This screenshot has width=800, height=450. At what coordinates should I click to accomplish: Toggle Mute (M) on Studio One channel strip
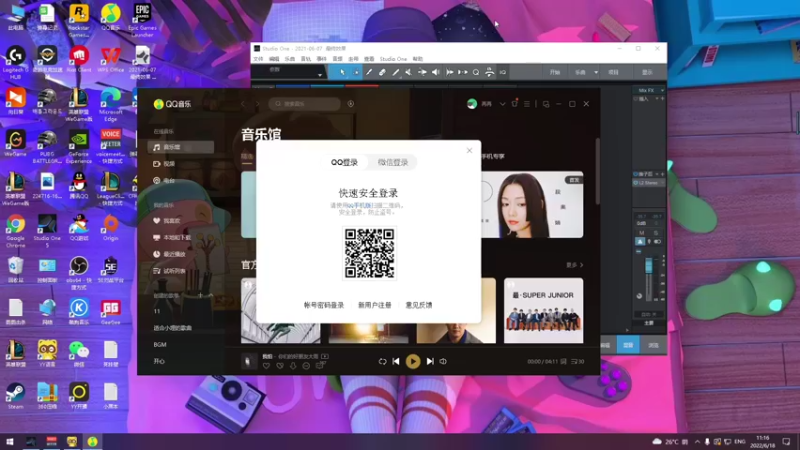pyautogui.click(x=641, y=233)
